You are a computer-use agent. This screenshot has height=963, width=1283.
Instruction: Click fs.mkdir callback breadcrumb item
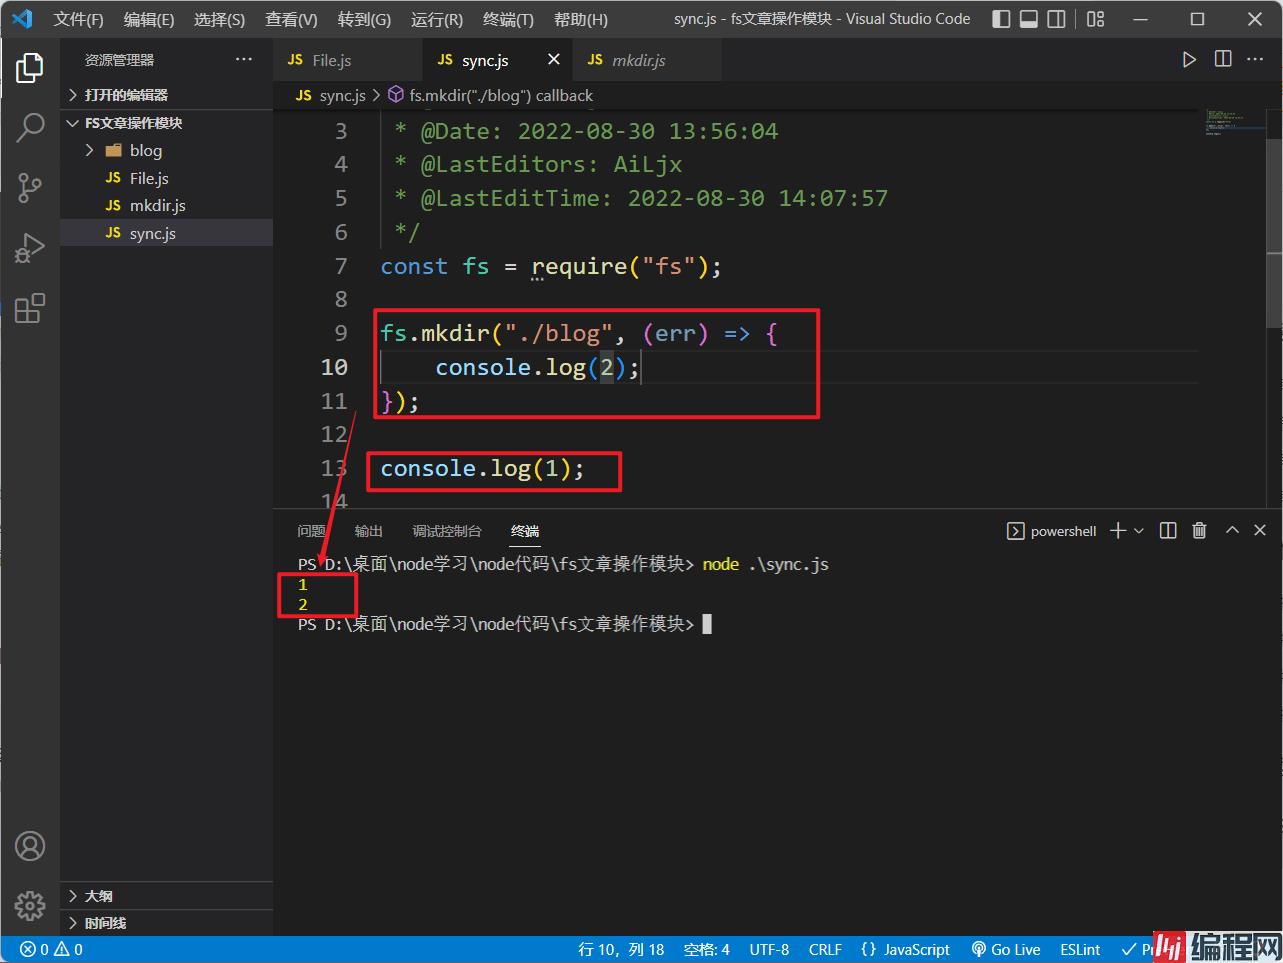(491, 95)
